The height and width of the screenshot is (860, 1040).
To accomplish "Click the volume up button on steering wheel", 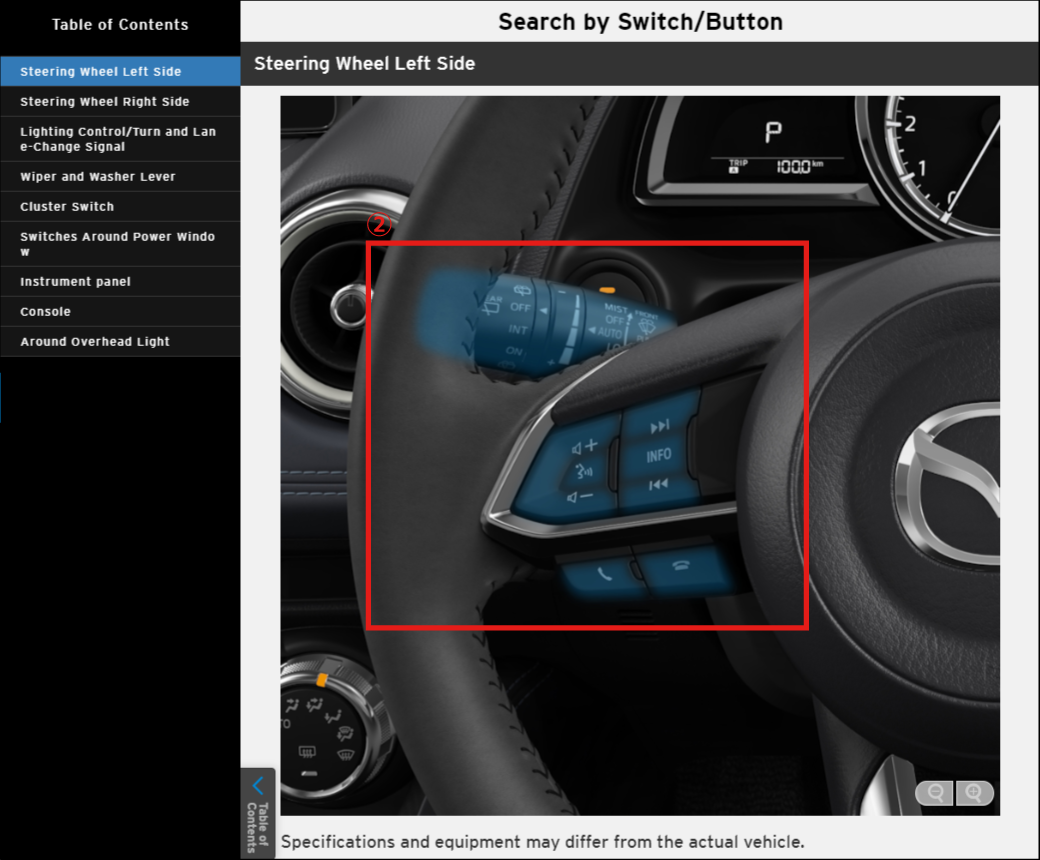I will click(x=583, y=446).
